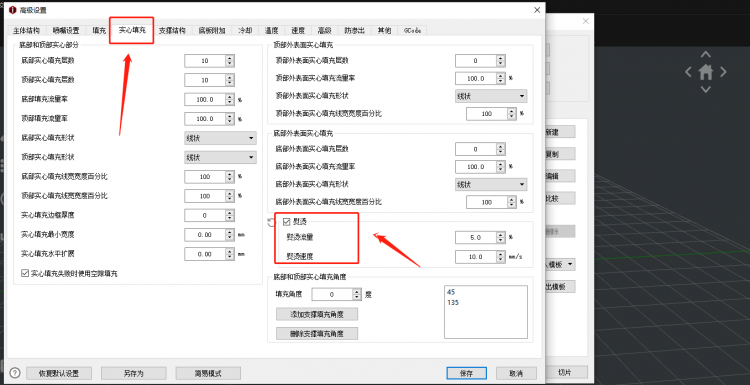
Task: Click the 实心填充边框厚度 value field
Action: tap(205, 215)
